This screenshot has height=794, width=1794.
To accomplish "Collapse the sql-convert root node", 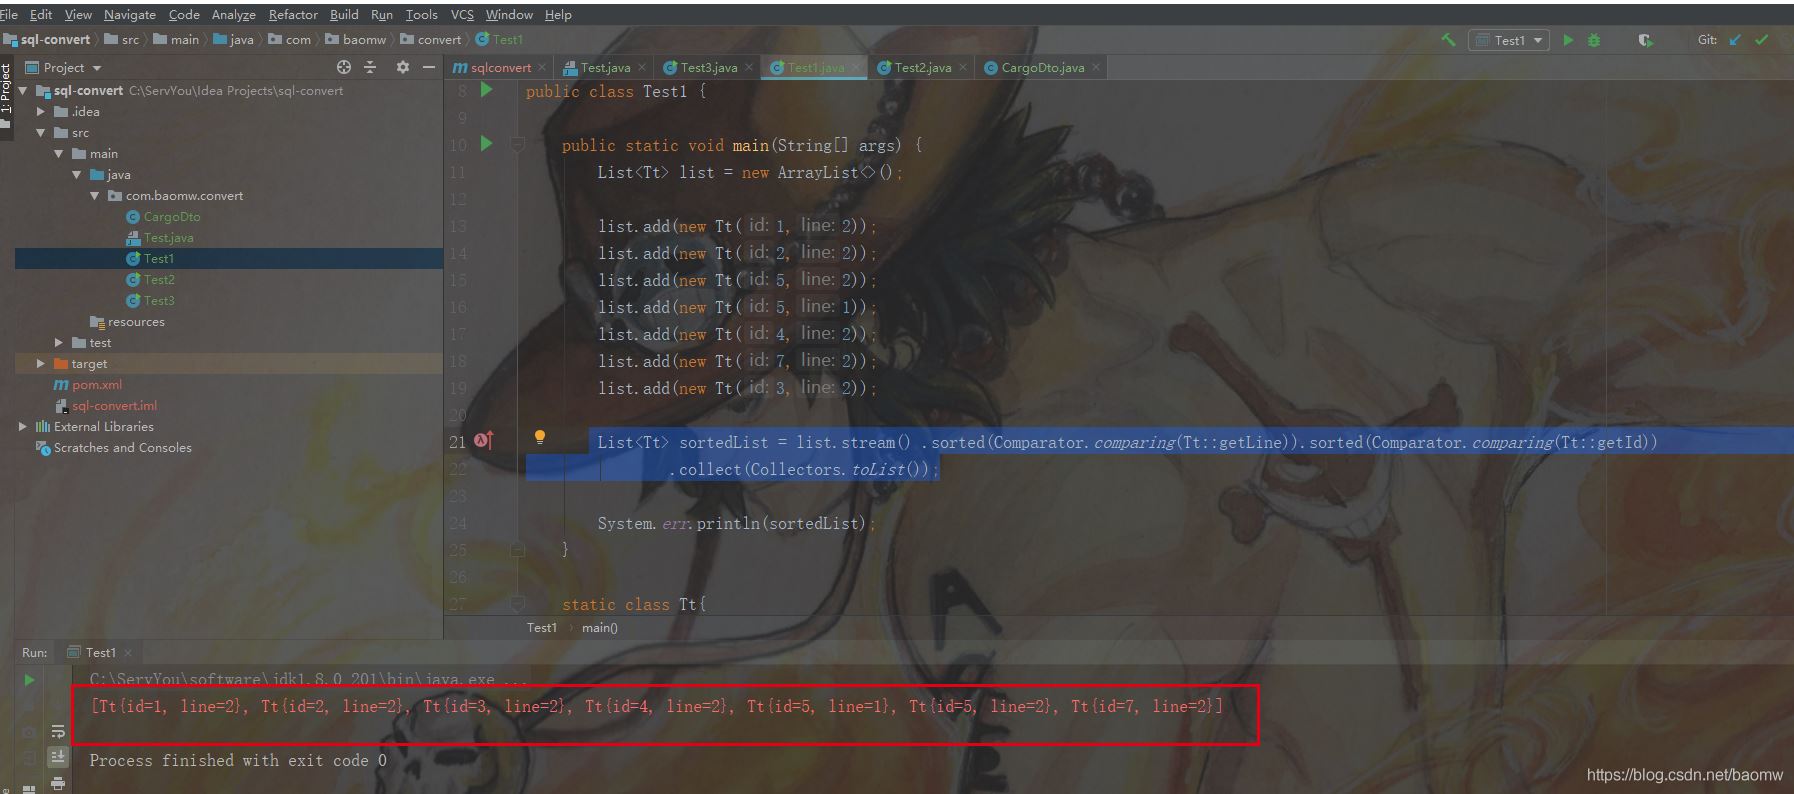I will [23, 91].
